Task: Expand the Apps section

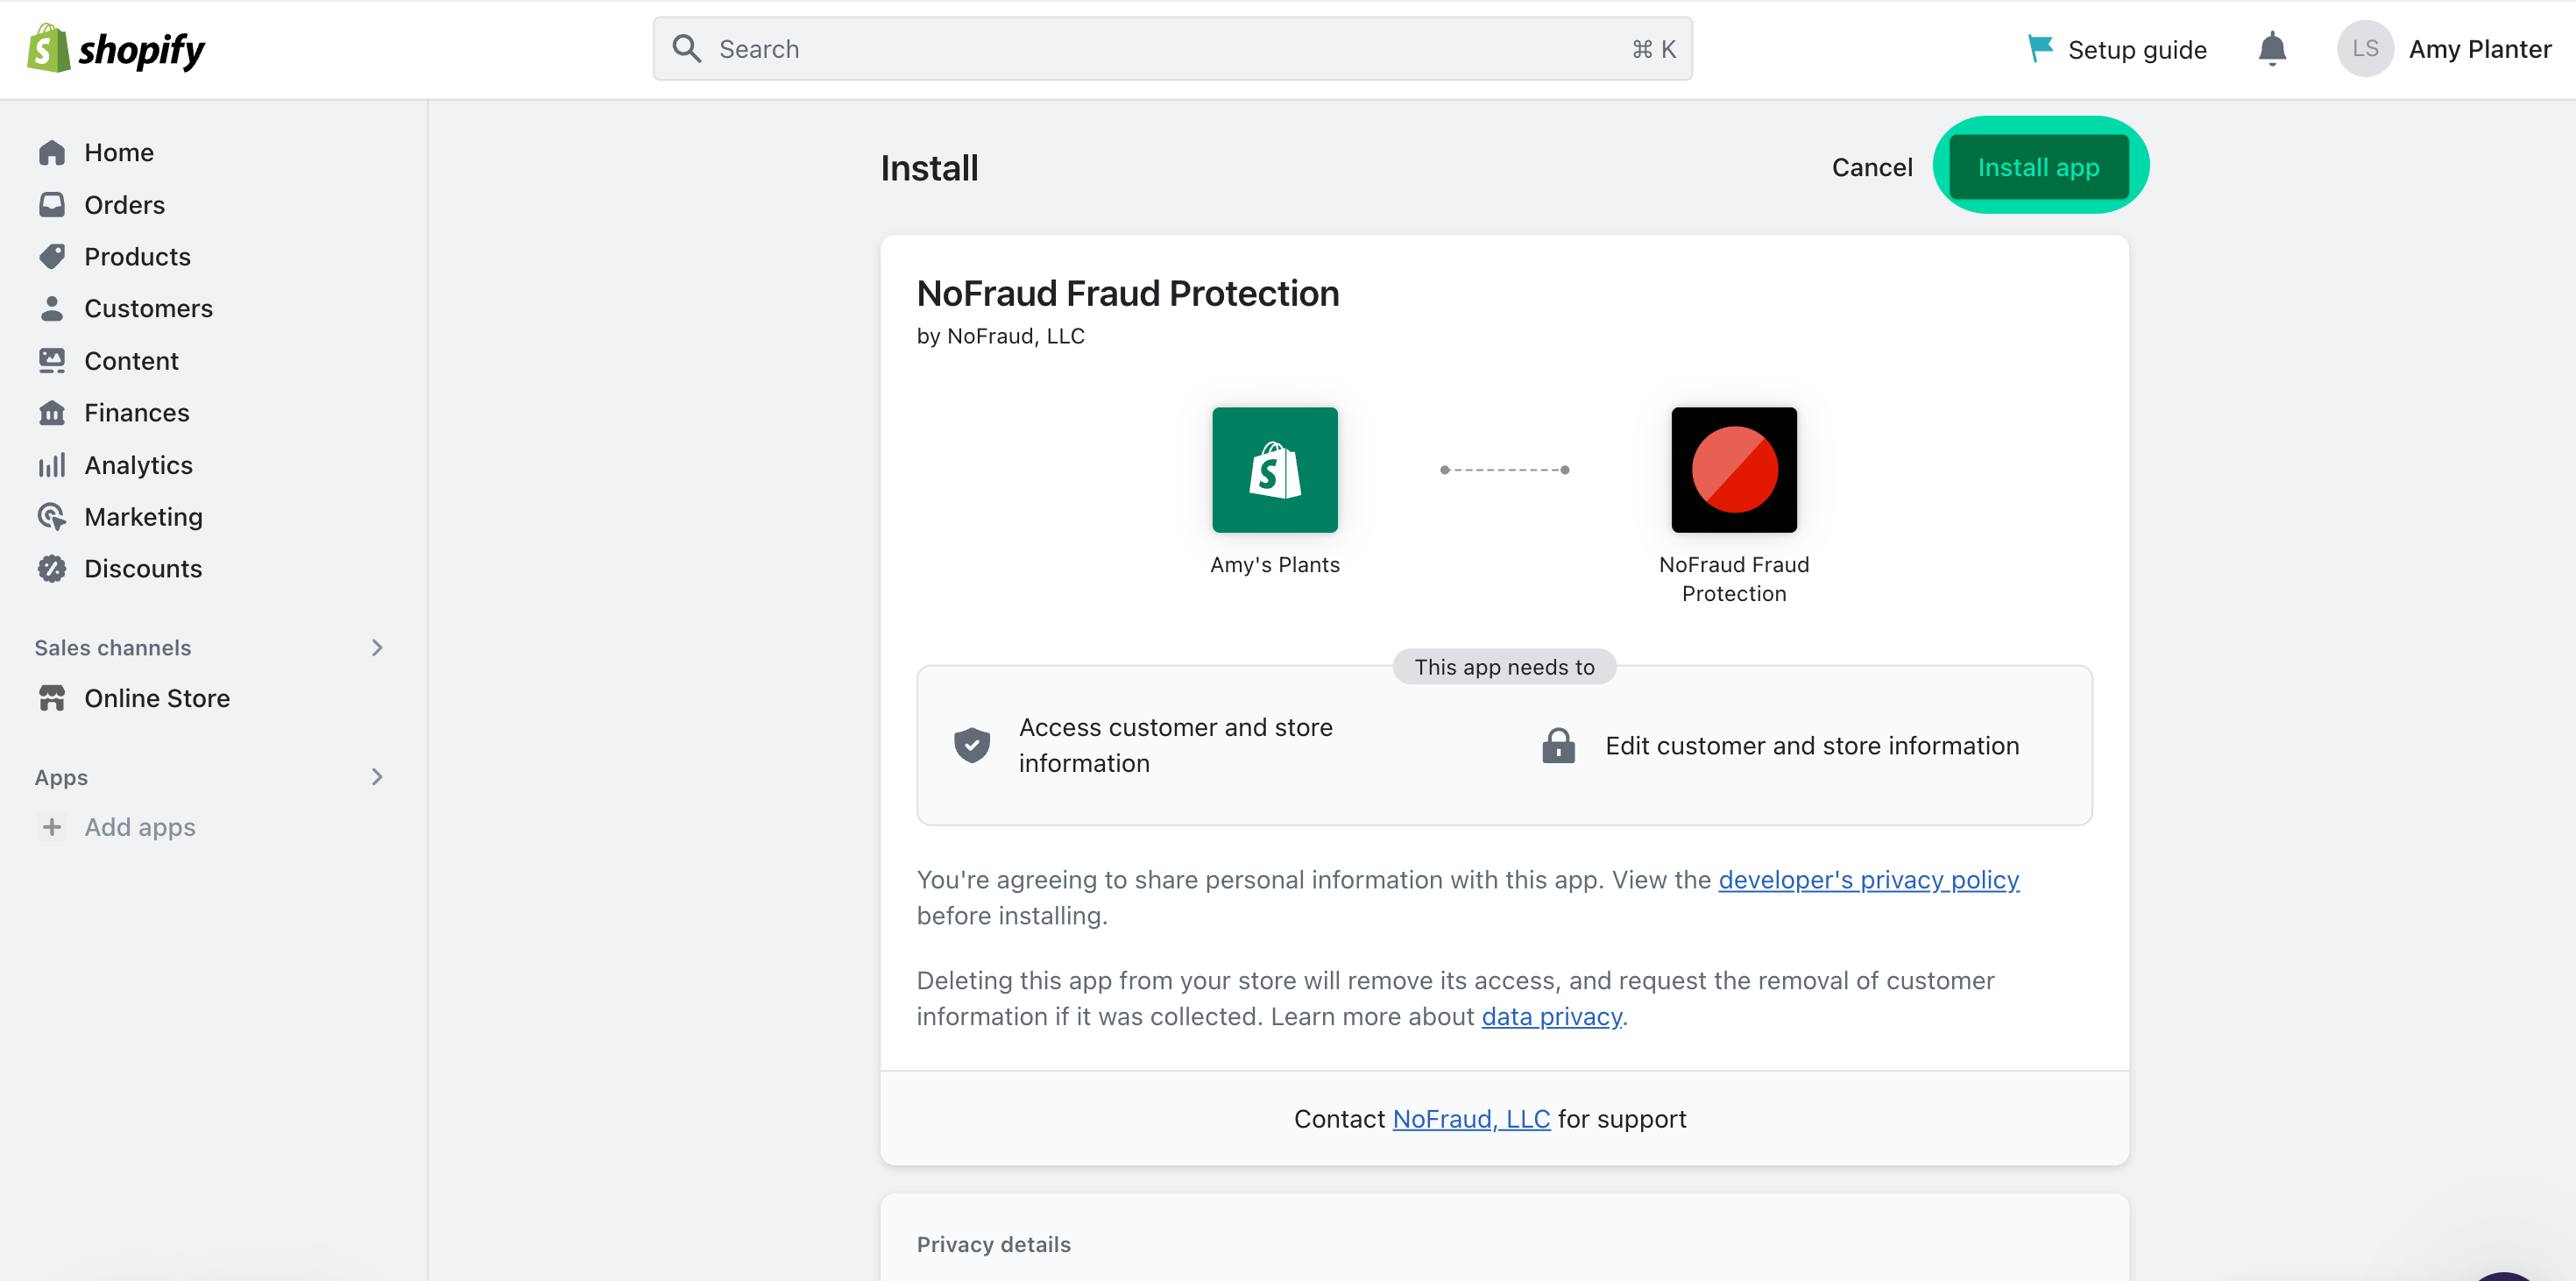Action: [376, 777]
